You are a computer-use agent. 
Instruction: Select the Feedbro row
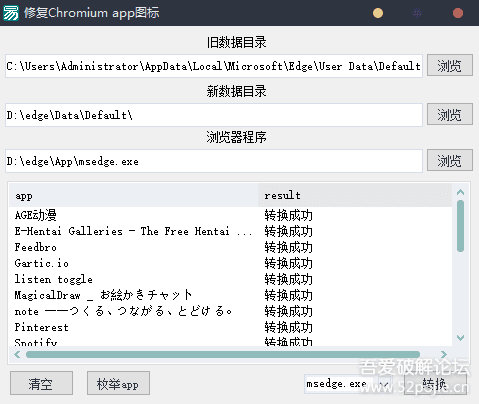(x=230, y=247)
